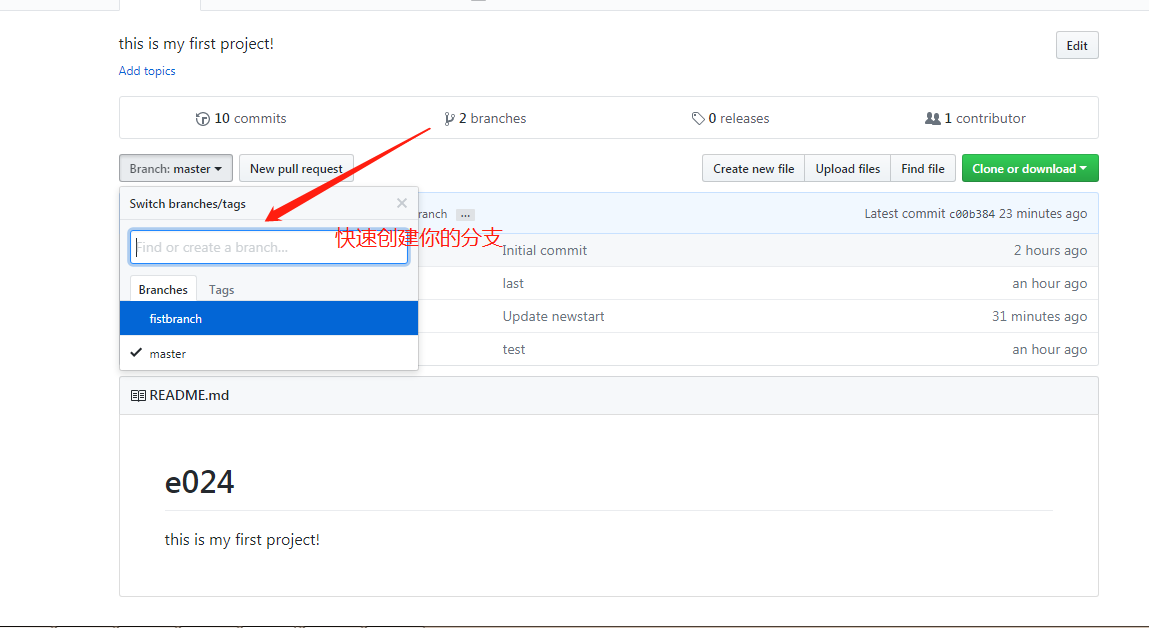
Task: Click the New pull request button
Action: 296,169
